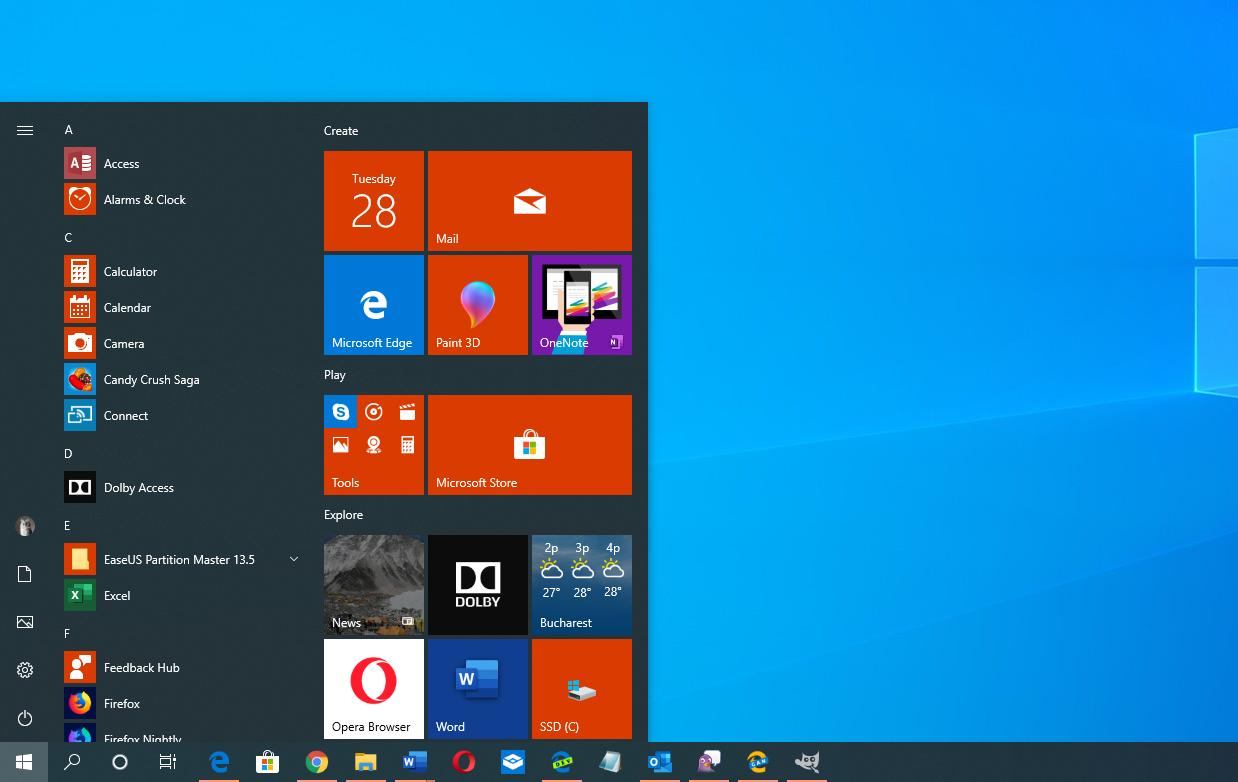Open Candy Crush Saga
The width and height of the screenshot is (1238, 782).
point(180,380)
